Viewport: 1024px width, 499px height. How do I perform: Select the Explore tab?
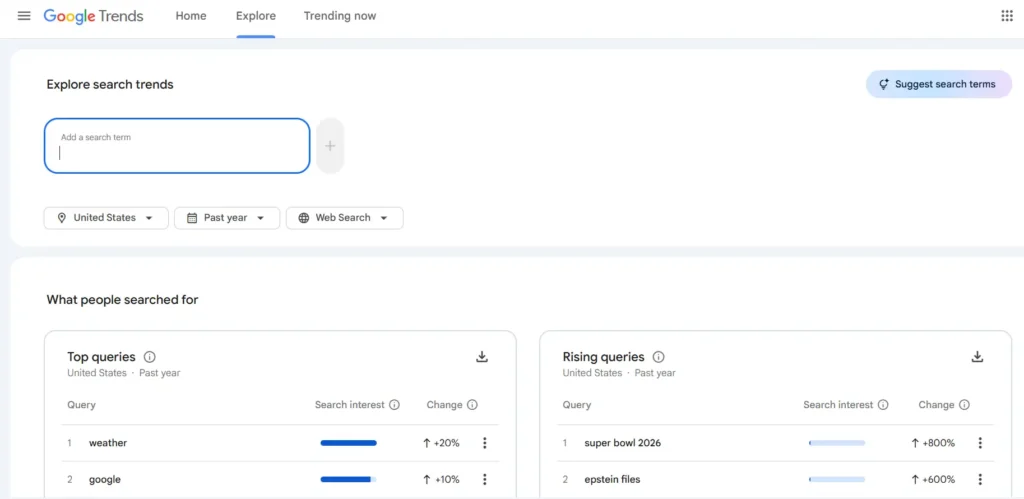pos(255,16)
